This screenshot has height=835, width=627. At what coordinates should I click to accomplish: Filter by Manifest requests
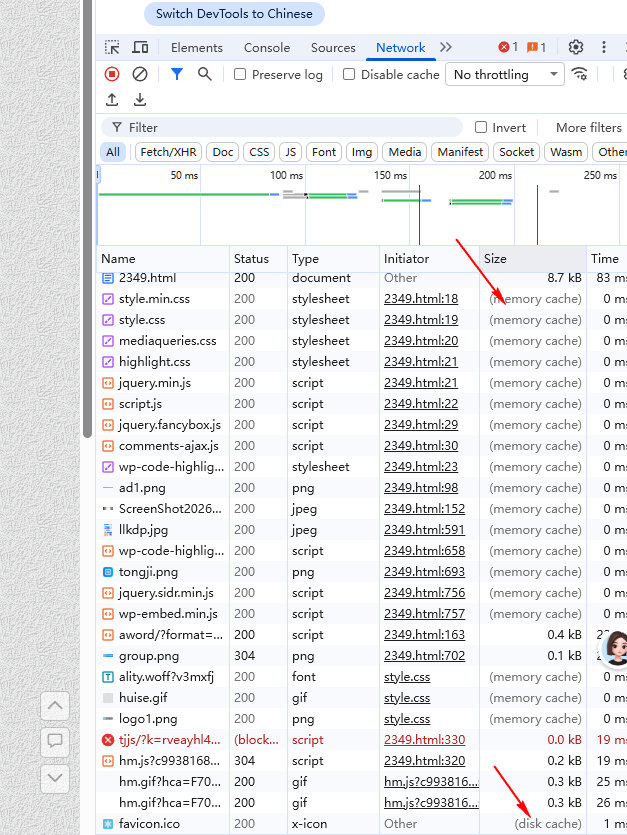coord(460,152)
